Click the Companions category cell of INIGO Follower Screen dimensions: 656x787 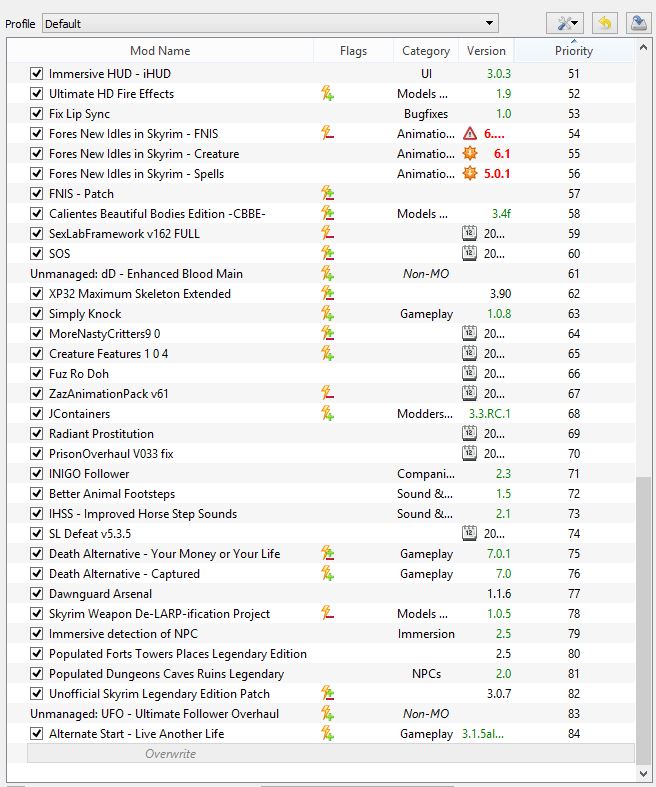[426, 474]
